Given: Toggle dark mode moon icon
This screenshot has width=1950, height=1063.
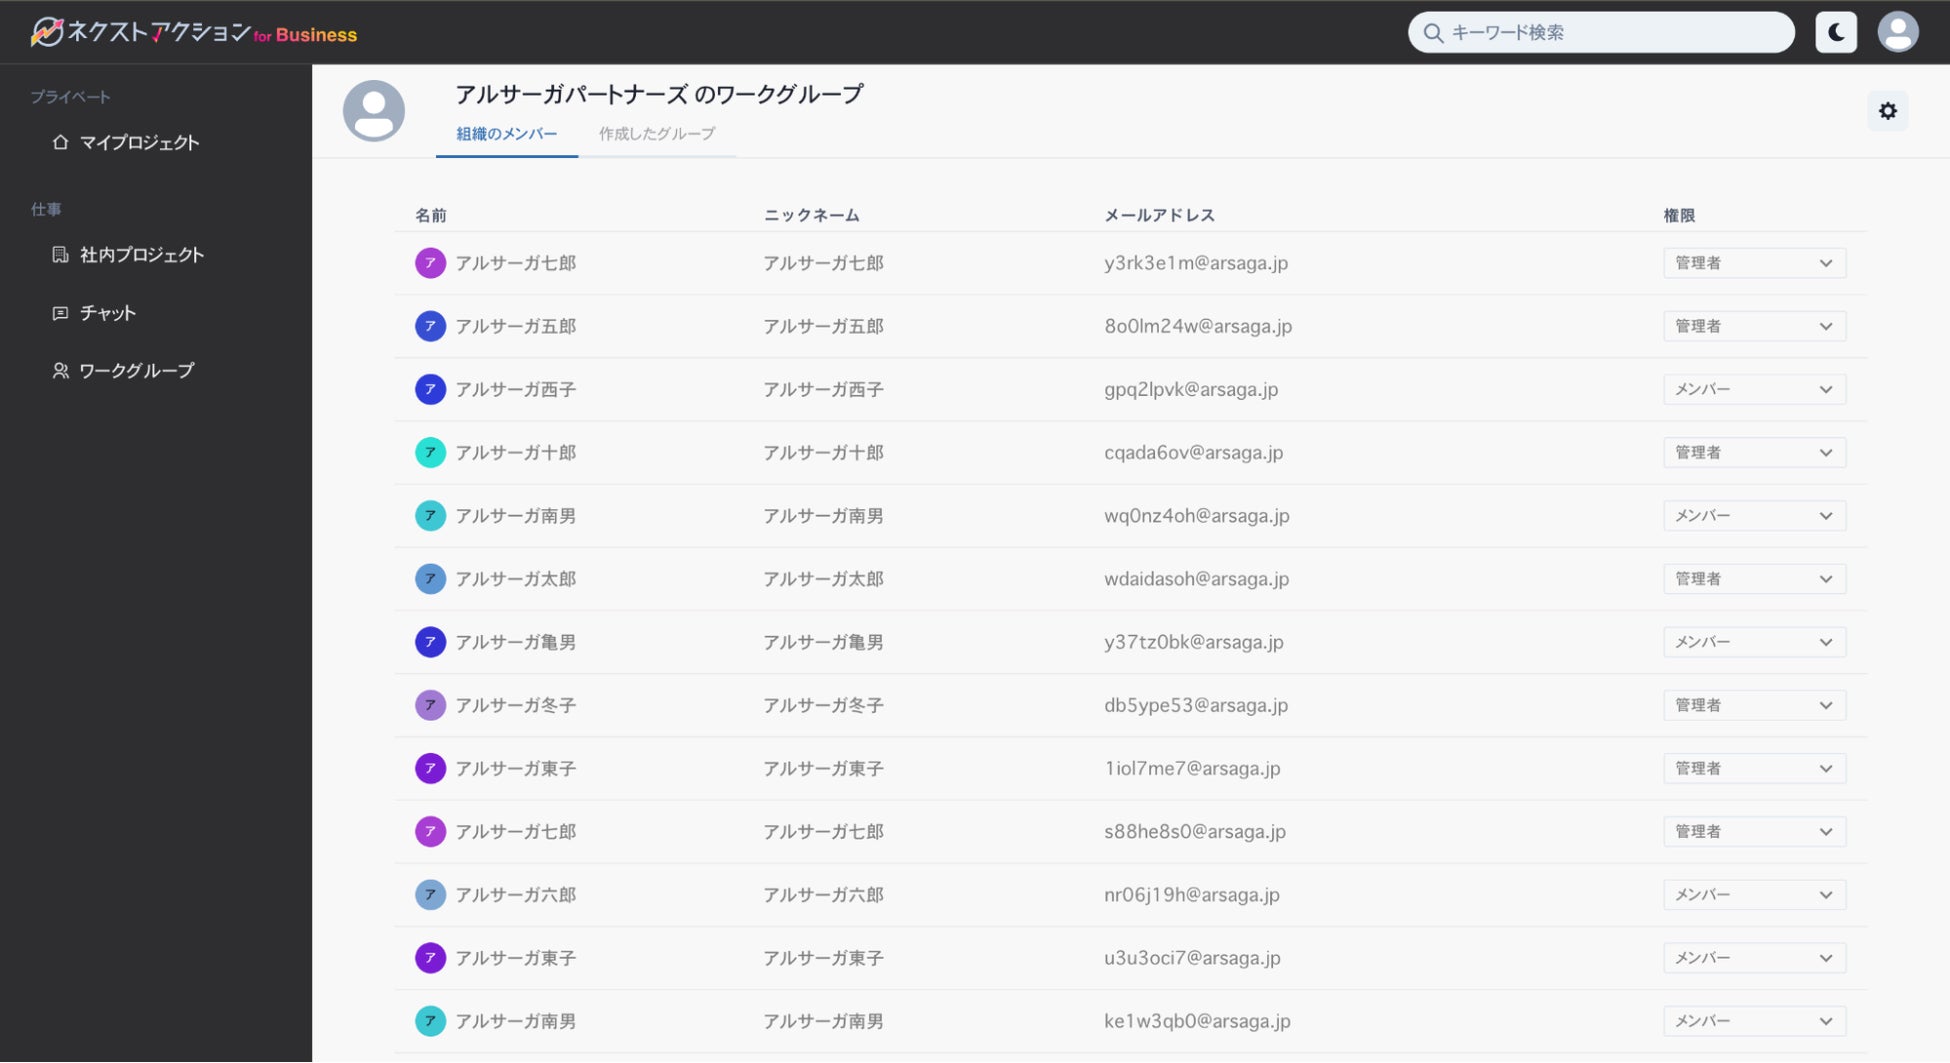Looking at the screenshot, I should click(1836, 32).
